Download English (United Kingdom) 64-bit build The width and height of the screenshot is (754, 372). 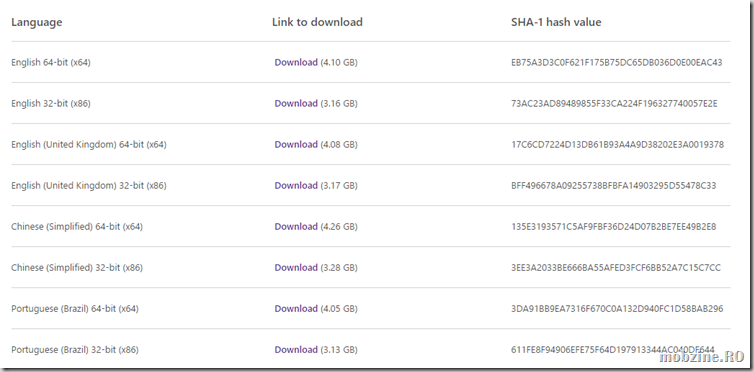pyautogui.click(x=296, y=144)
